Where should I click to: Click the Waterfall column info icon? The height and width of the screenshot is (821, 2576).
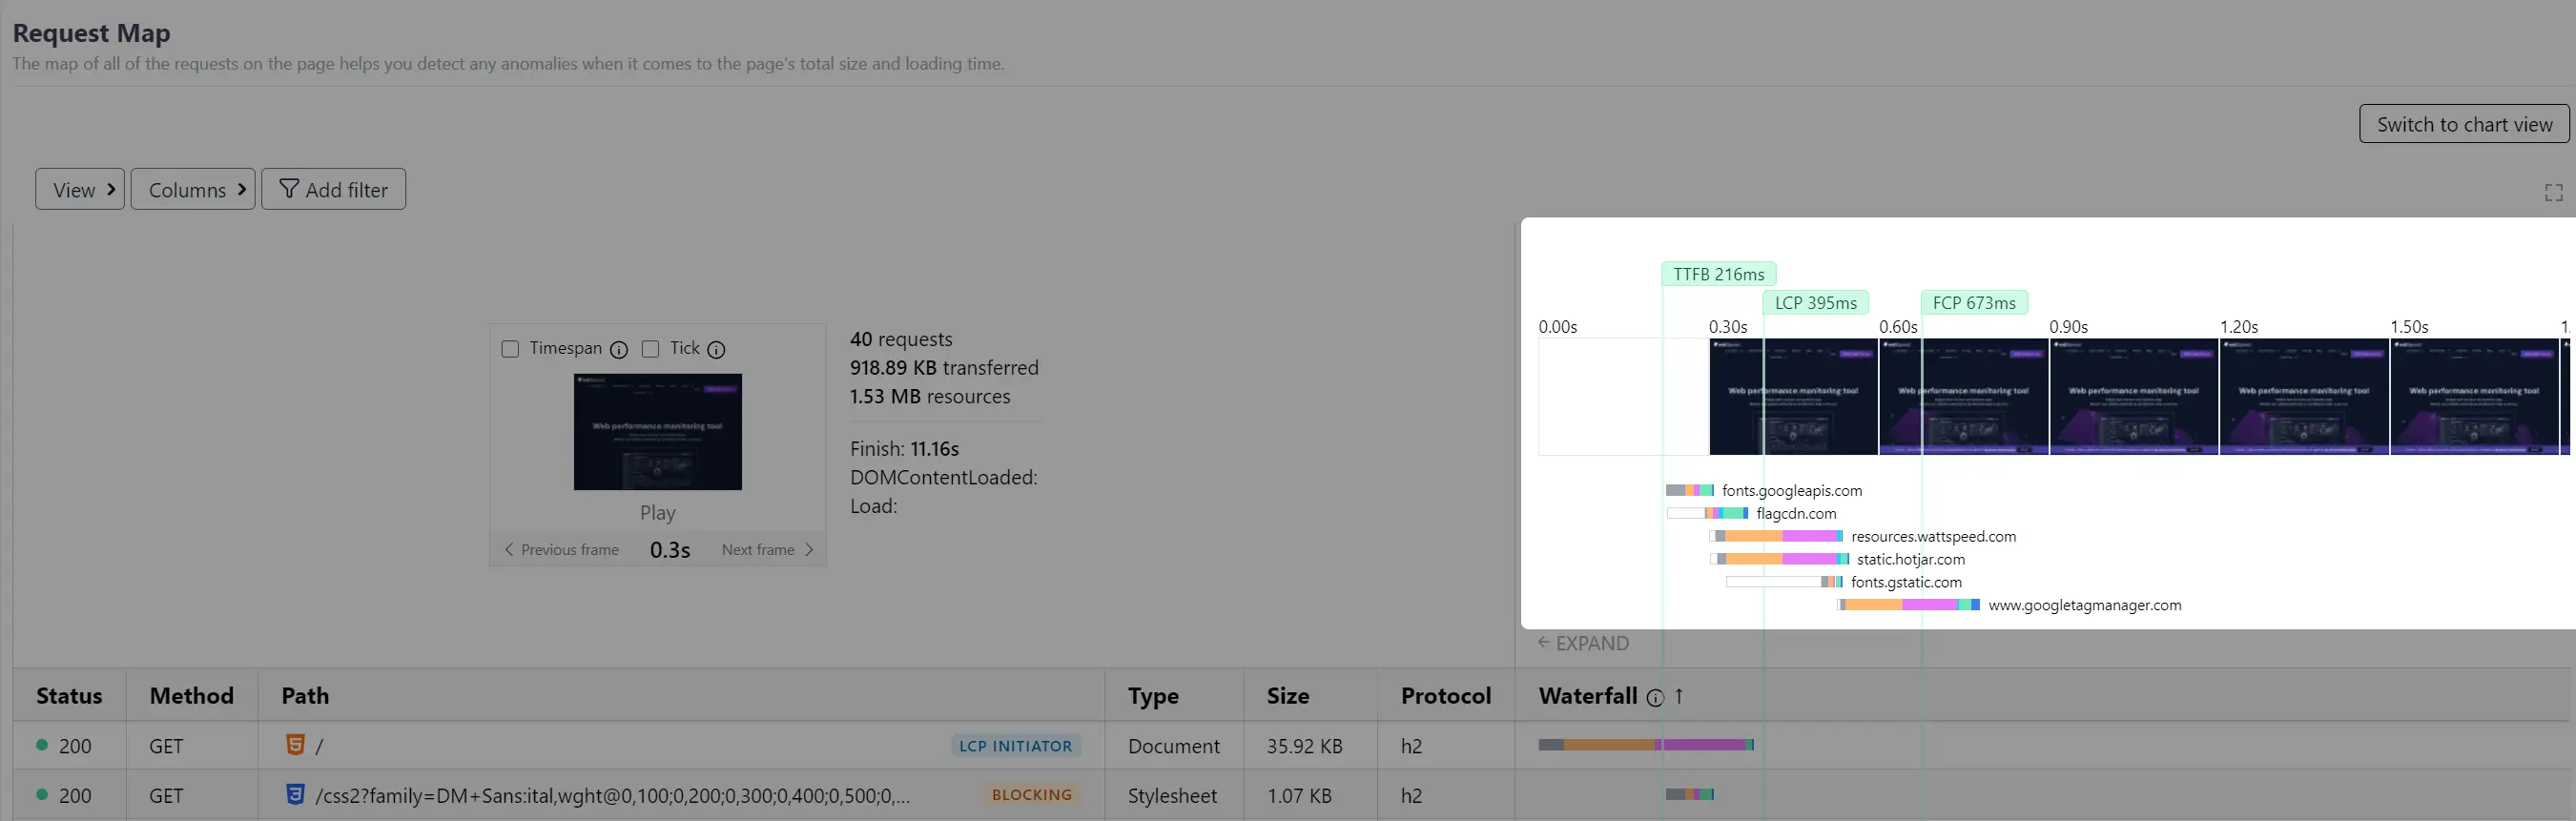click(1655, 698)
